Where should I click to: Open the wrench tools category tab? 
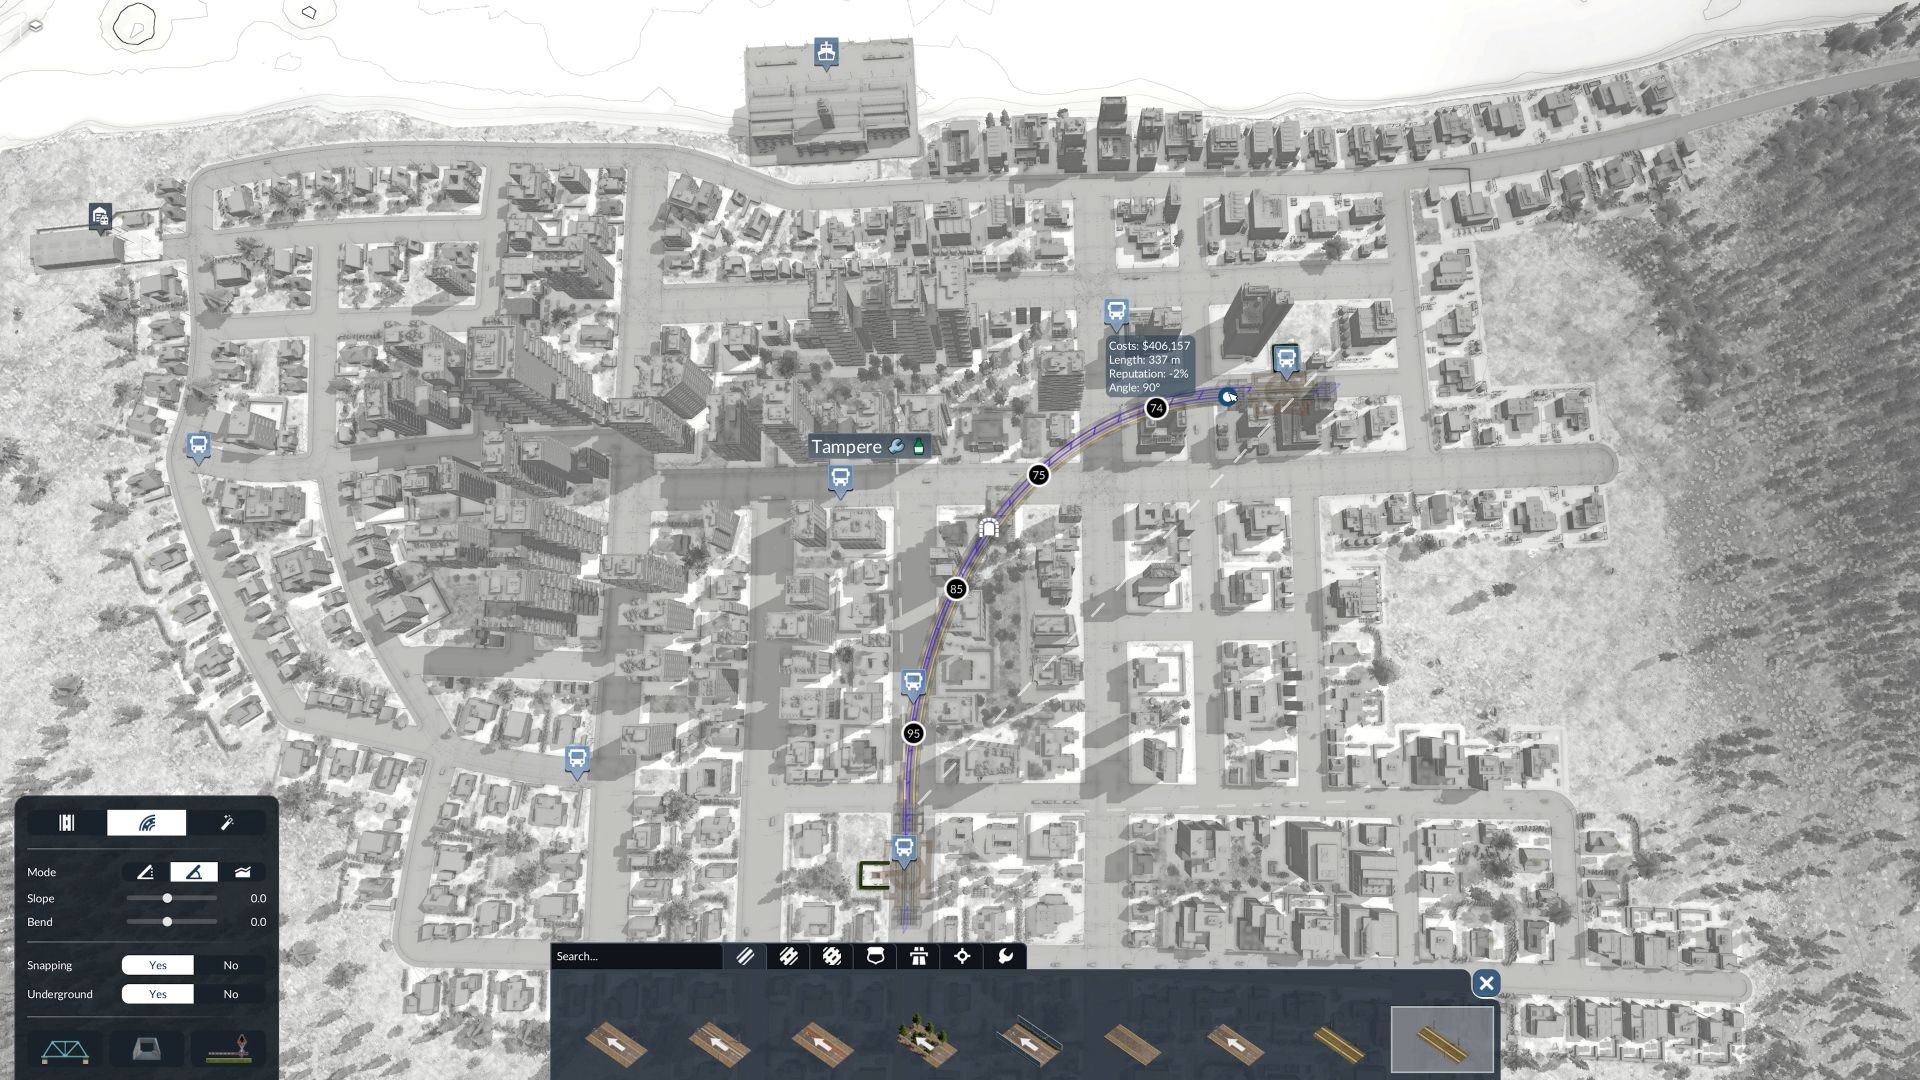click(x=1005, y=956)
